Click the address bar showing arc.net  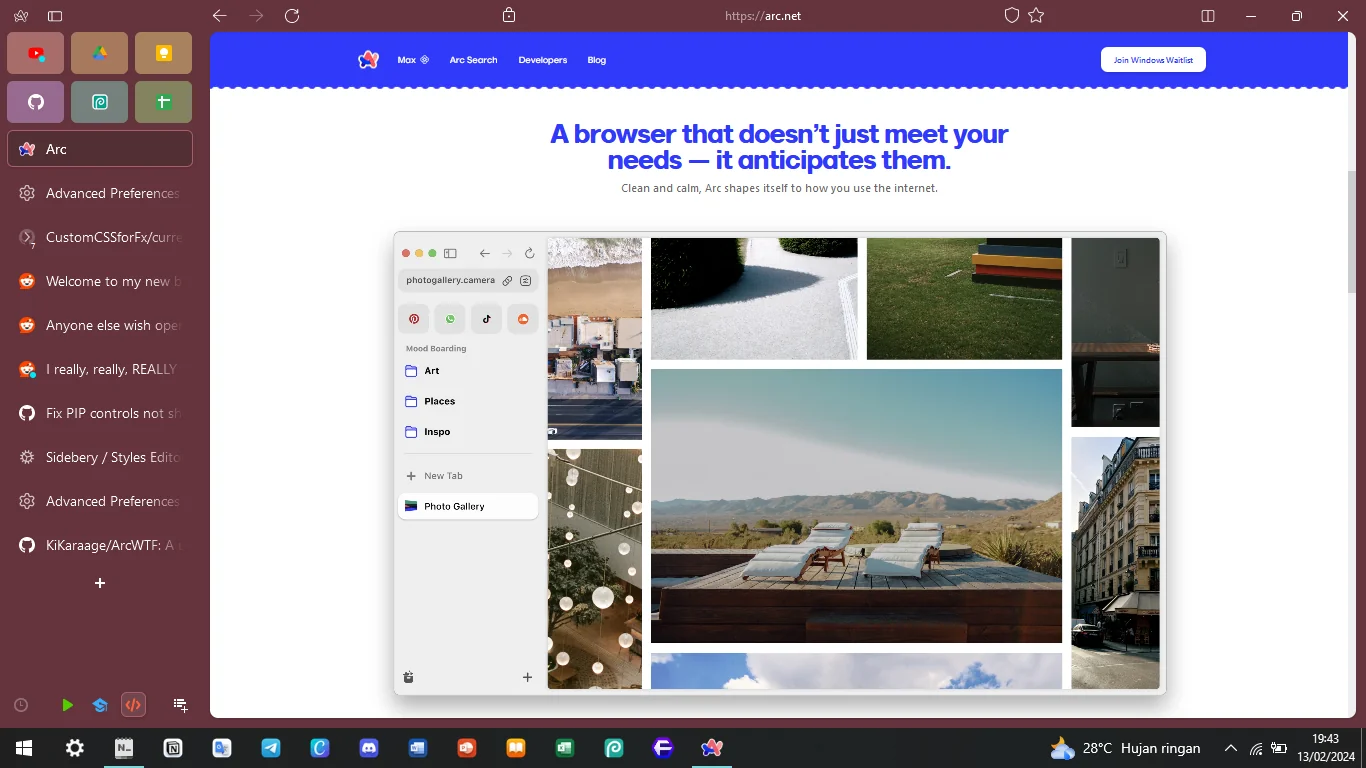coord(763,15)
